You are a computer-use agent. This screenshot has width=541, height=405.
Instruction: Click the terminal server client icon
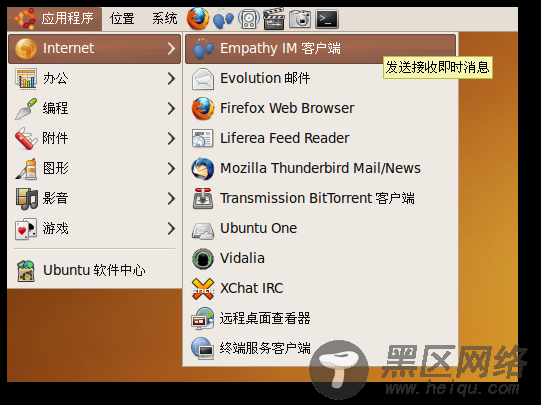click(x=203, y=348)
